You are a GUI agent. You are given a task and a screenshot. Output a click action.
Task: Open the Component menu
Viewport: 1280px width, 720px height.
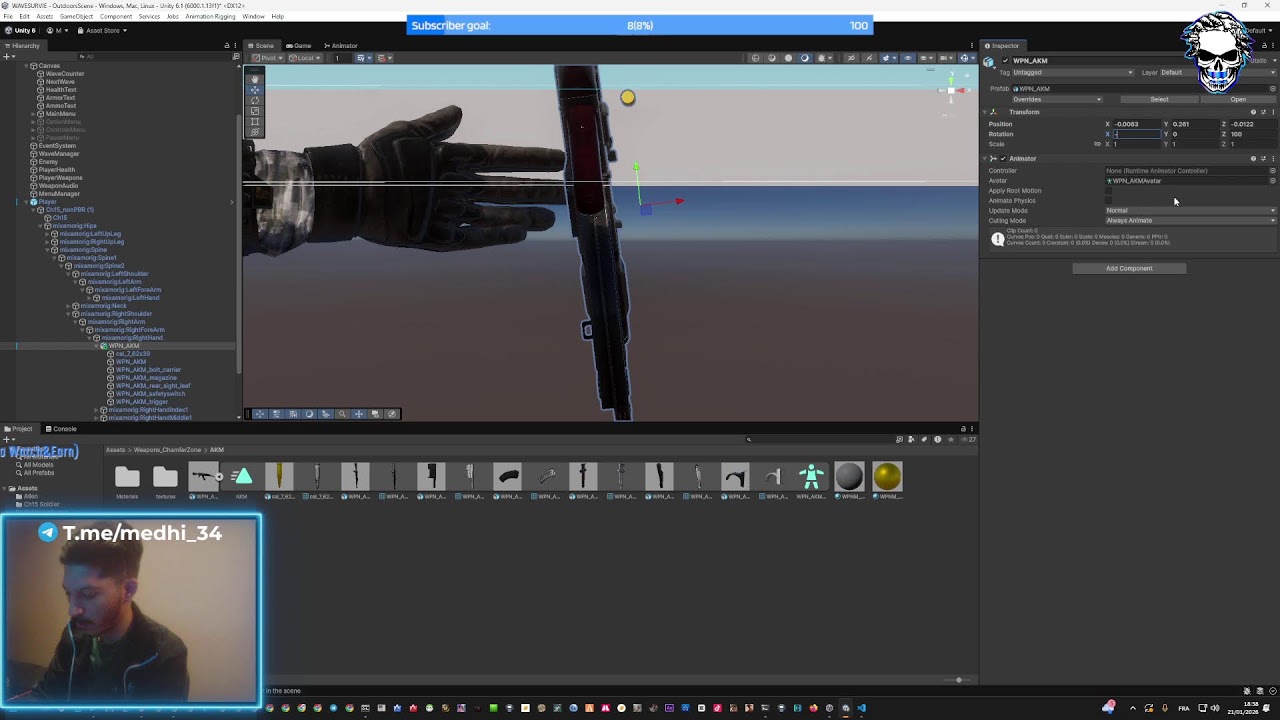click(115, 17)
